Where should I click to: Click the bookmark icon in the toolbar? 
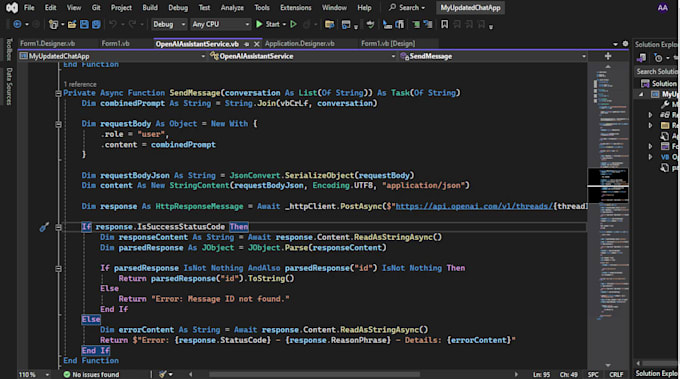[445, 24]
